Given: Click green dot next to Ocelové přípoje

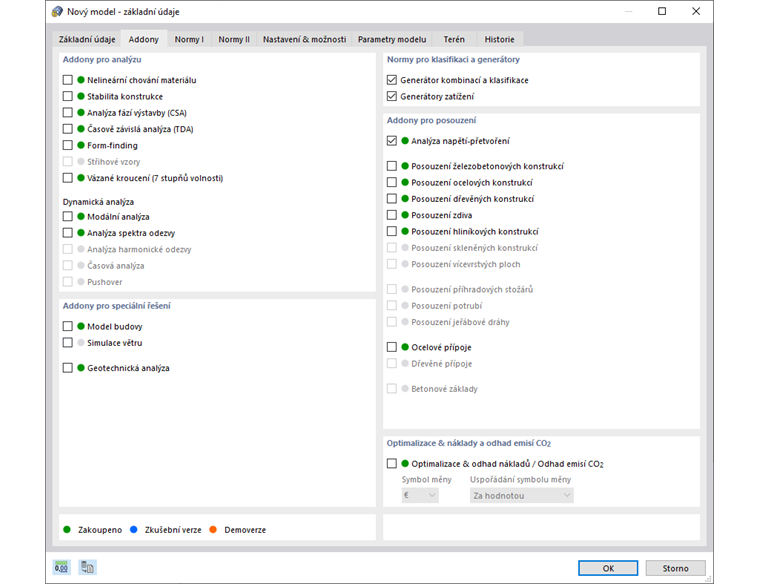Looking at the screenshot, I should [x=405, y=347].
